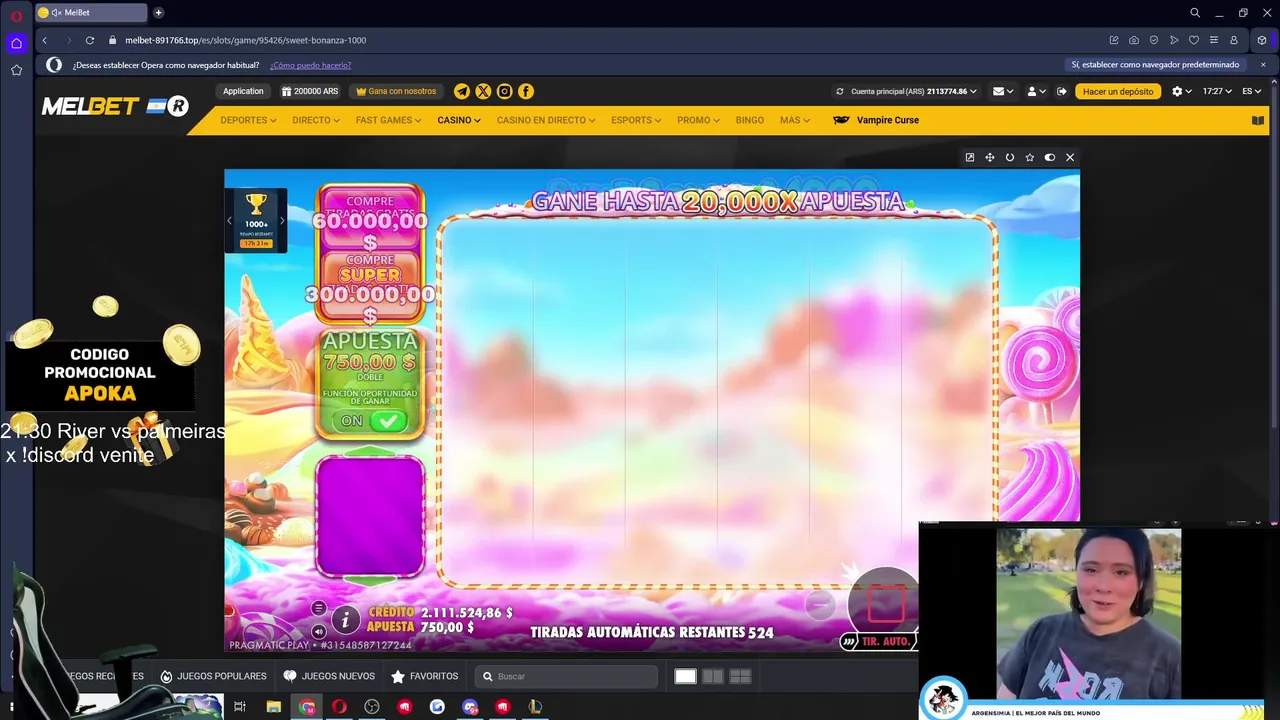Image resolution: width=1280 pixels, height=720 pixels.
Task: Click the logout arrow icon
Action: pos(1062,91)
